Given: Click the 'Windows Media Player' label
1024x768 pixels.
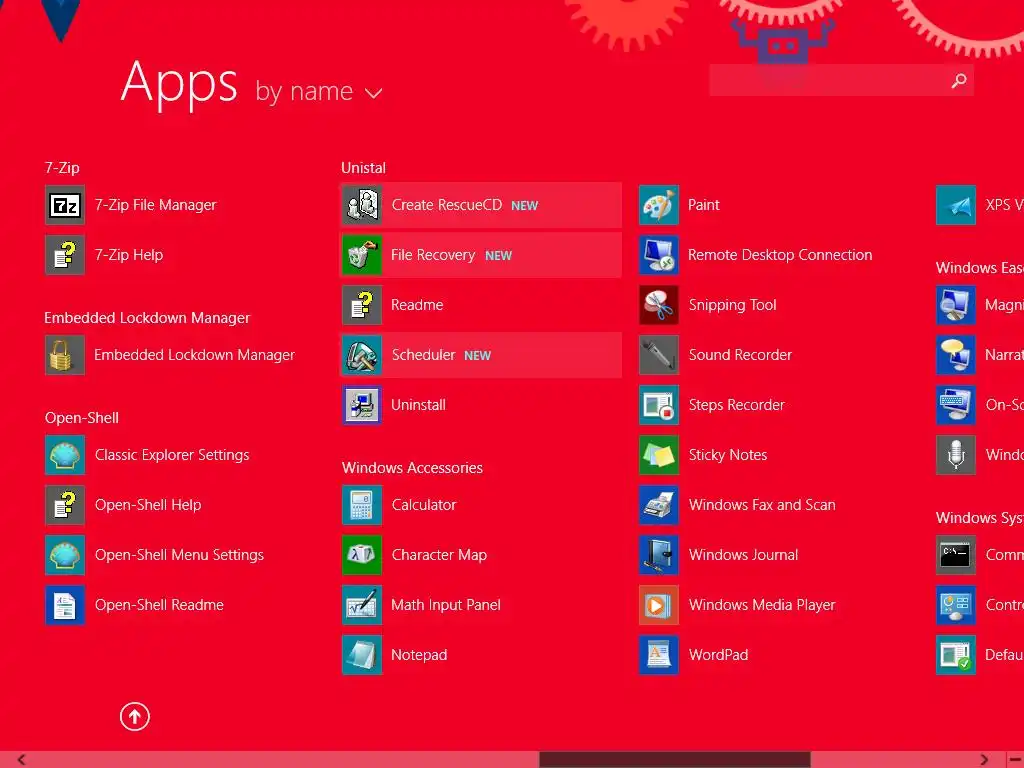Looking at the screenshot, I should pyautogui.click(x=761, y=605).
